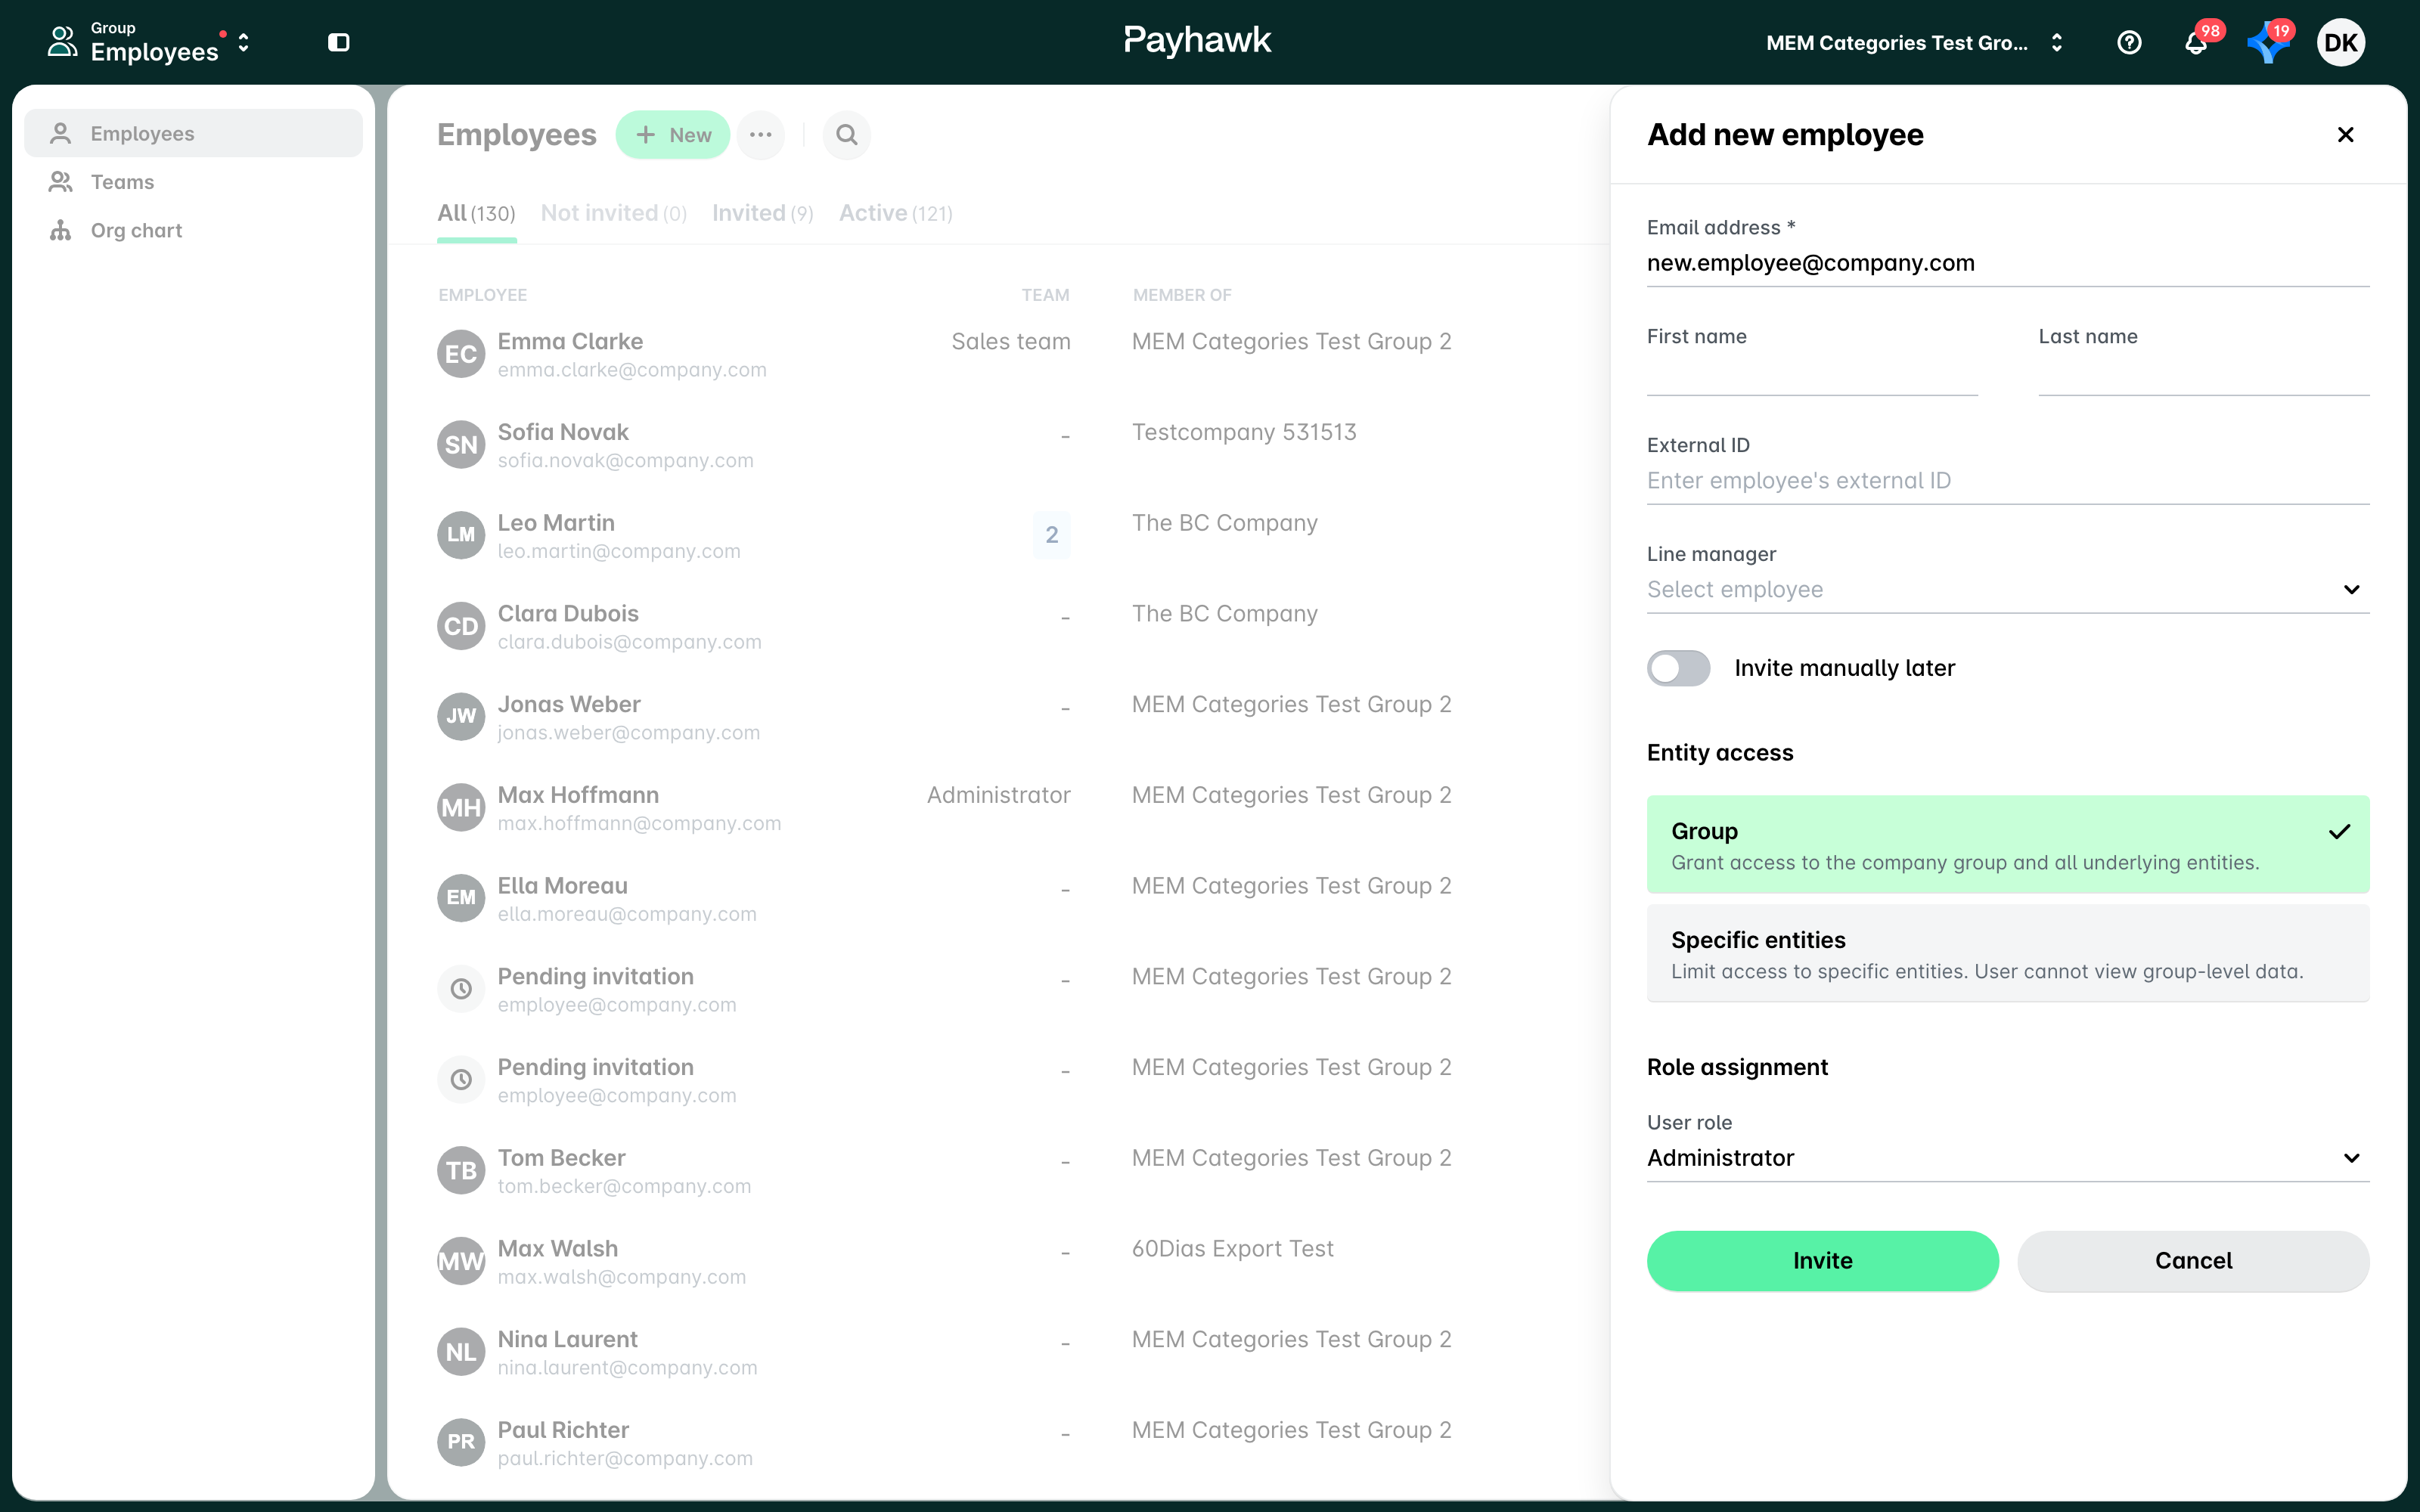Click the Cancel button
Image resolution: width=2420 pixels, height=1512 pixels.
click(2193, 1260)
